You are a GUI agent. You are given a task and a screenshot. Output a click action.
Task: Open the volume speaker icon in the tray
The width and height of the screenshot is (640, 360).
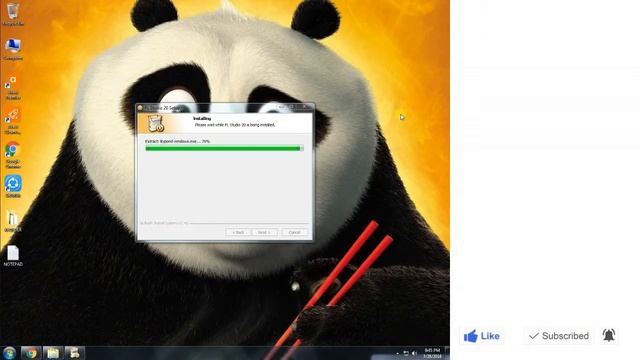click(414, 353)
